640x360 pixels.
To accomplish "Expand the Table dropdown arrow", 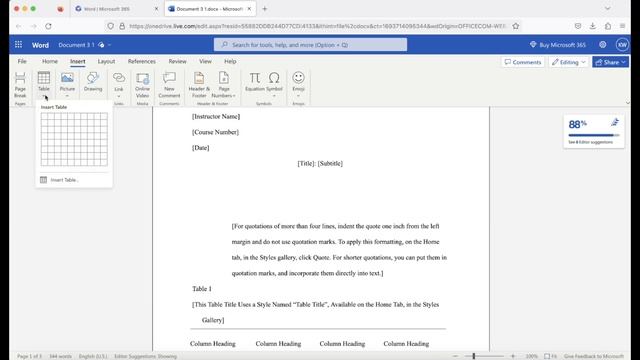I will coord(44,96).
